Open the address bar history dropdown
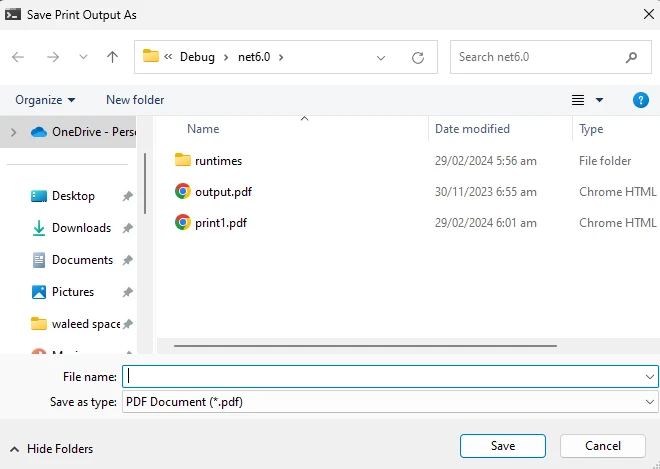Screen dimensions: 660x469 (381, 57)
